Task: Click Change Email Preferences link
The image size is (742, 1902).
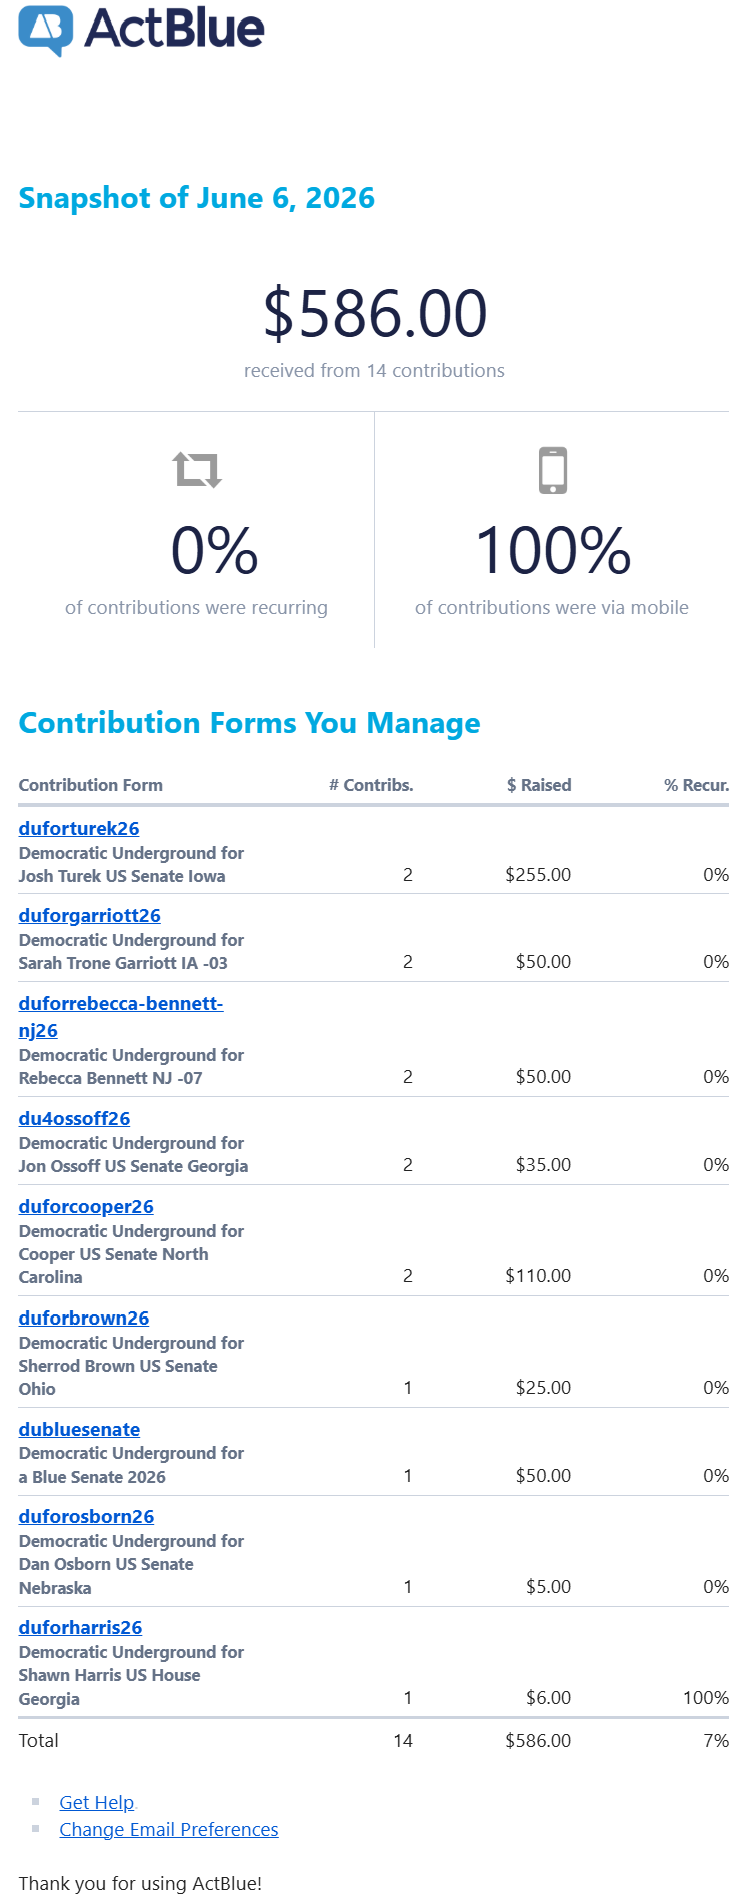Action: click(169, 1829)
